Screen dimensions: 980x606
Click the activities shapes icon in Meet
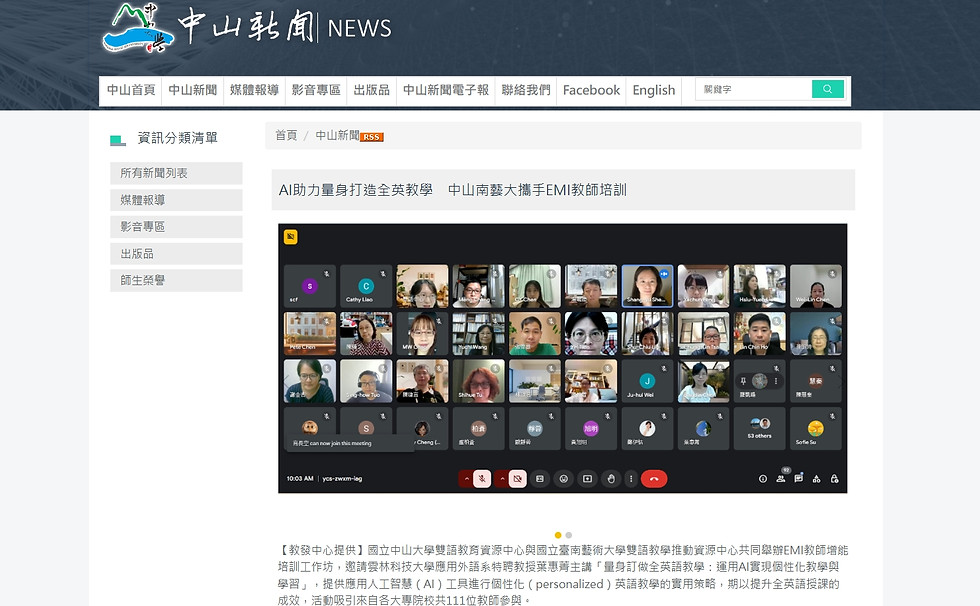pyautogui.click(x=816, y=479)
